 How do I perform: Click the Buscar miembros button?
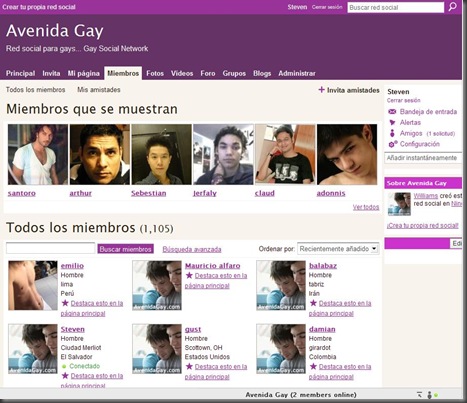pyautogui.click(x=126, y=249)
